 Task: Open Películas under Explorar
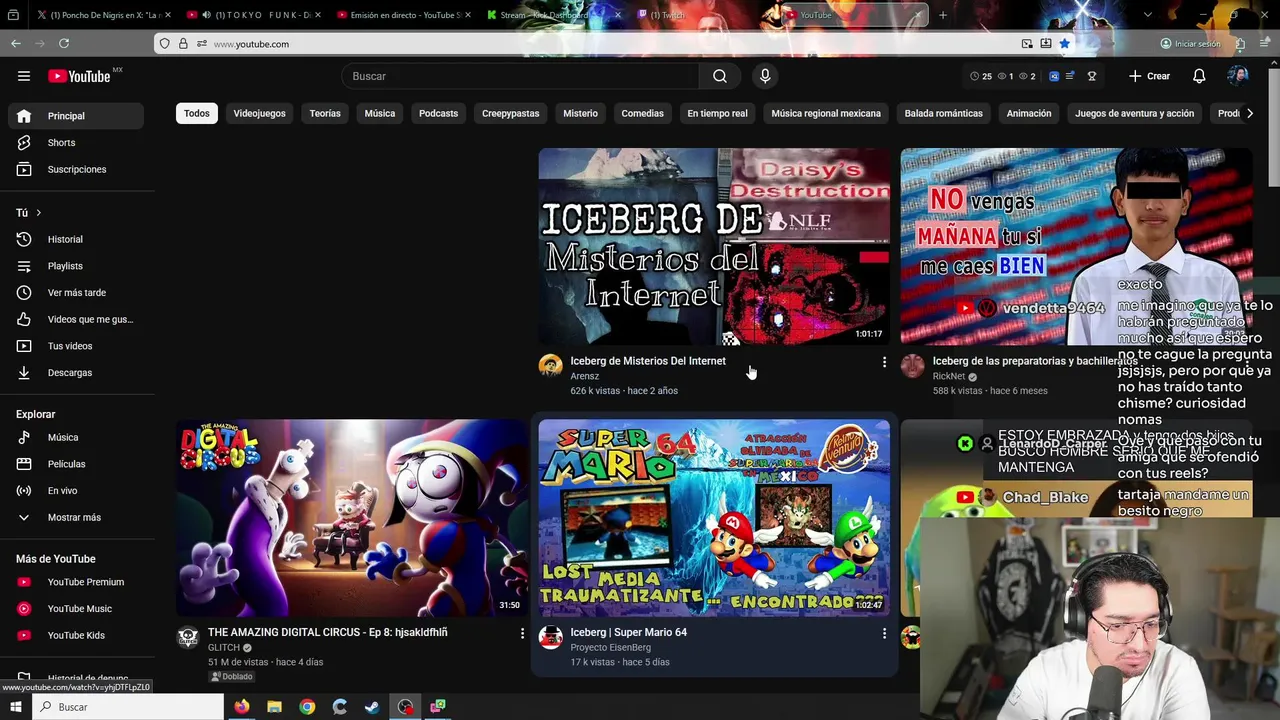click(x=76, y=464)
